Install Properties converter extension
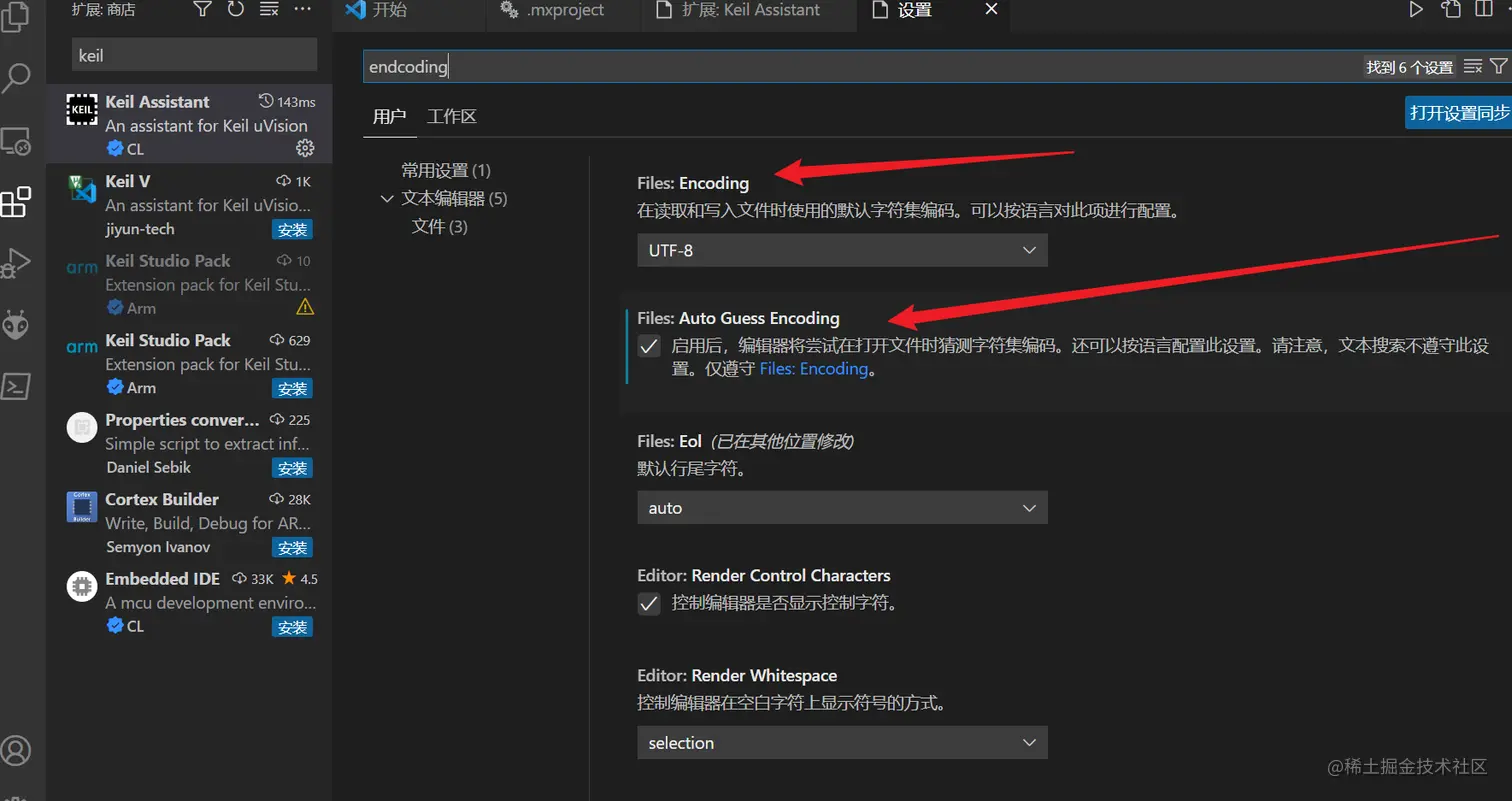 click(x=292, y=468)
